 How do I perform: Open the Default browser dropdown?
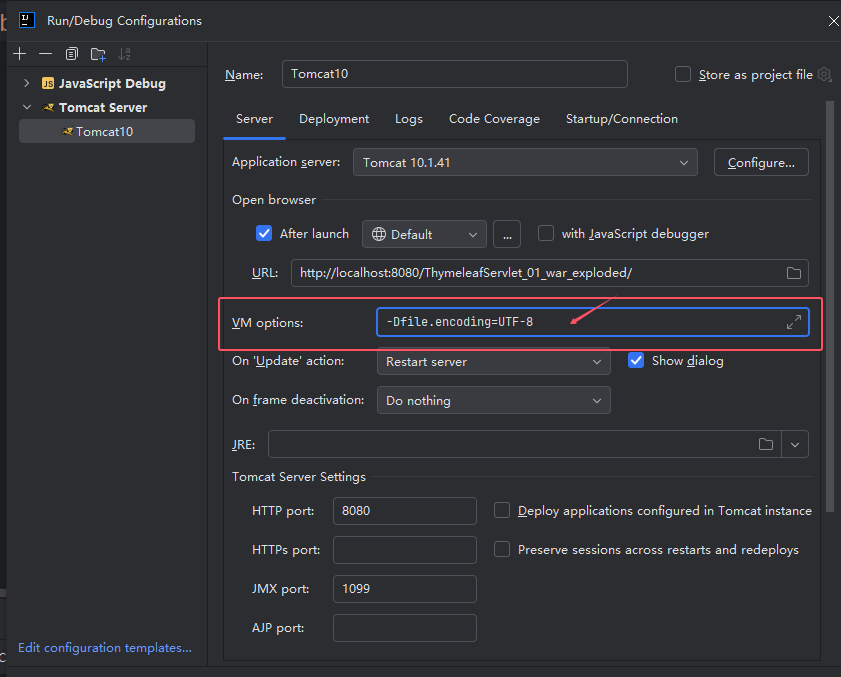[x=424, y=234]
